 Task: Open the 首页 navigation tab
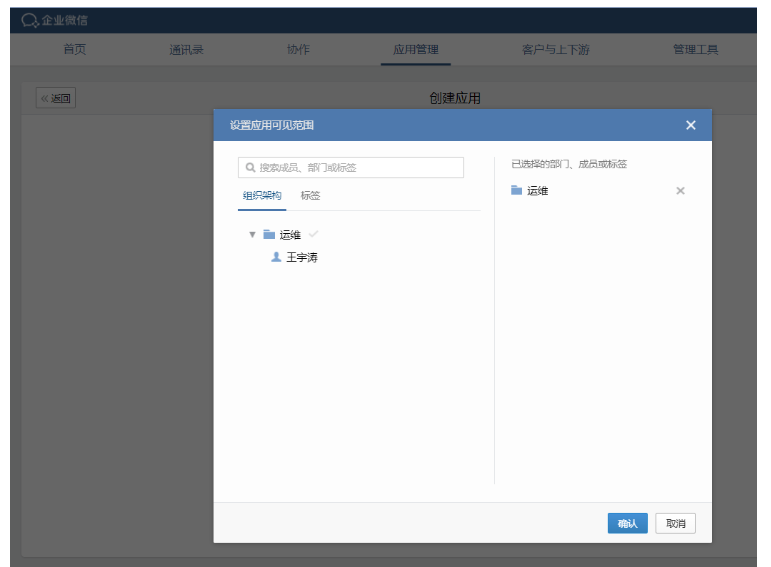pos(75,49)
